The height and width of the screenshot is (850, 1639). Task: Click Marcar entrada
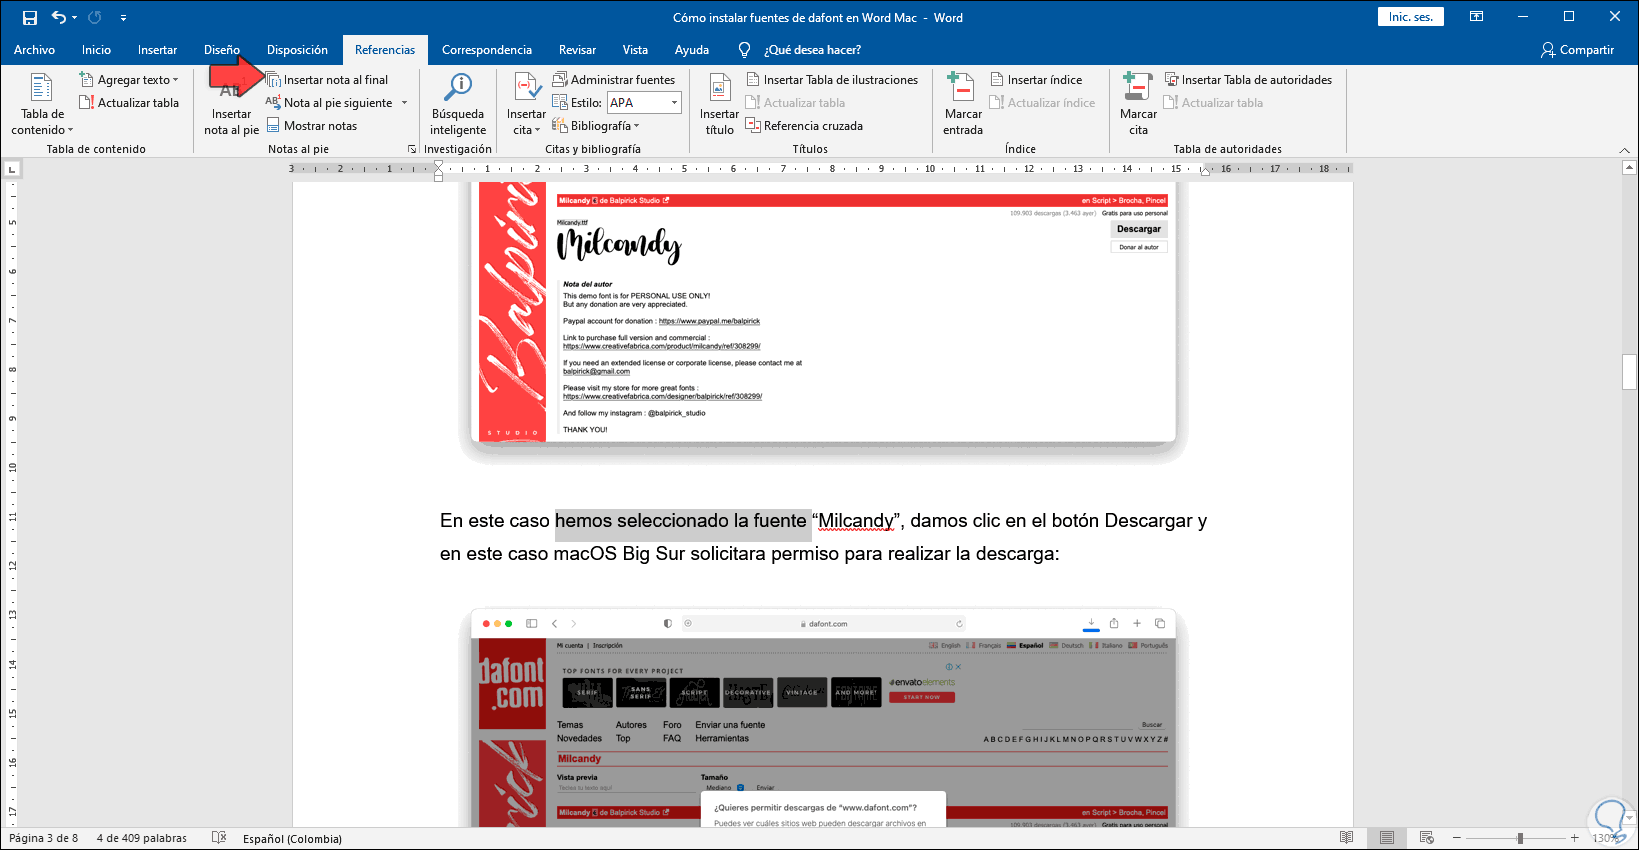[963, 104]
